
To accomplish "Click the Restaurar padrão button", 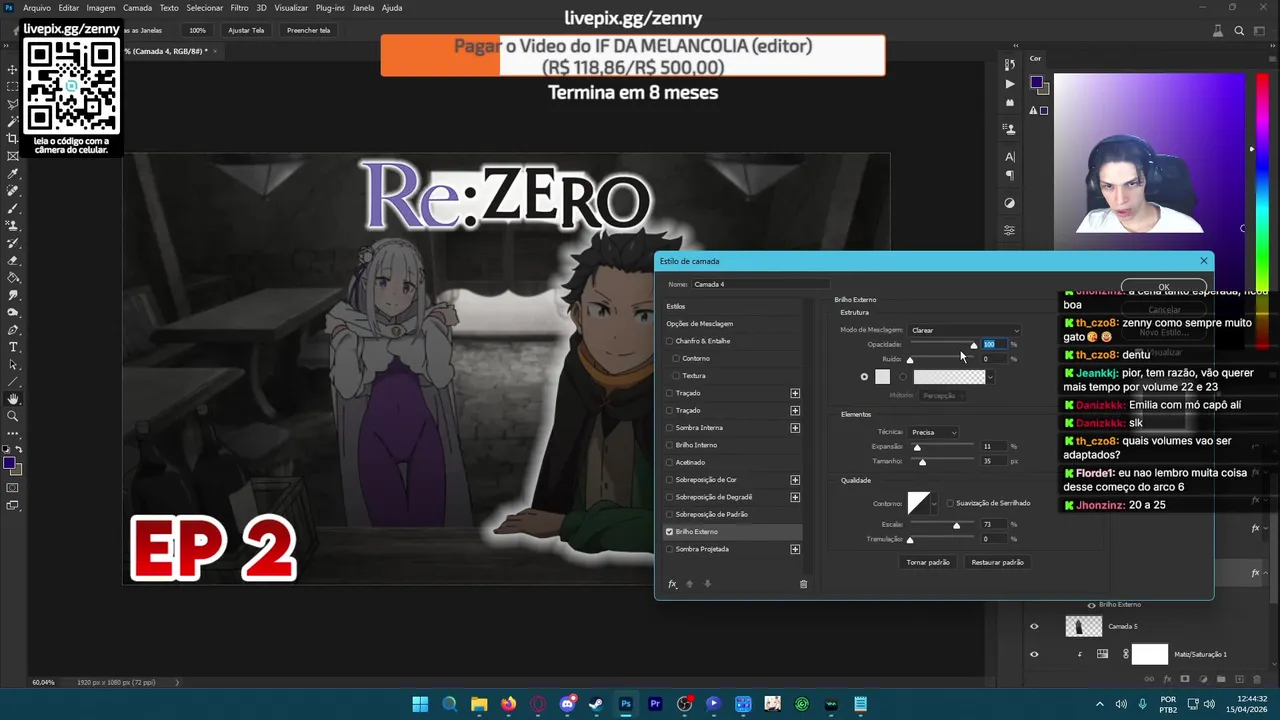I will [997, 562].
